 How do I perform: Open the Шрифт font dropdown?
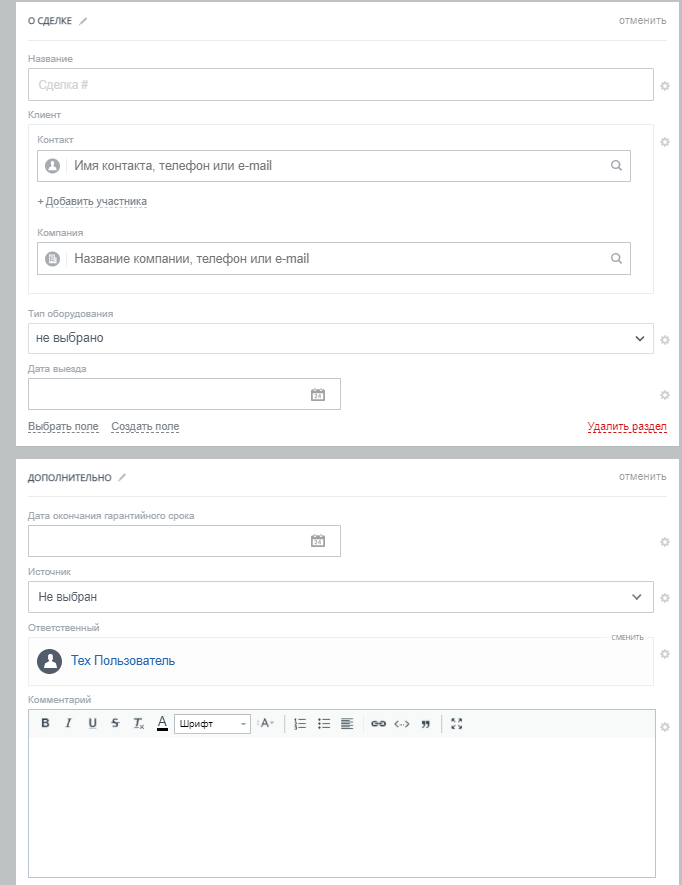pyautogui.click(x=212, y=724)
